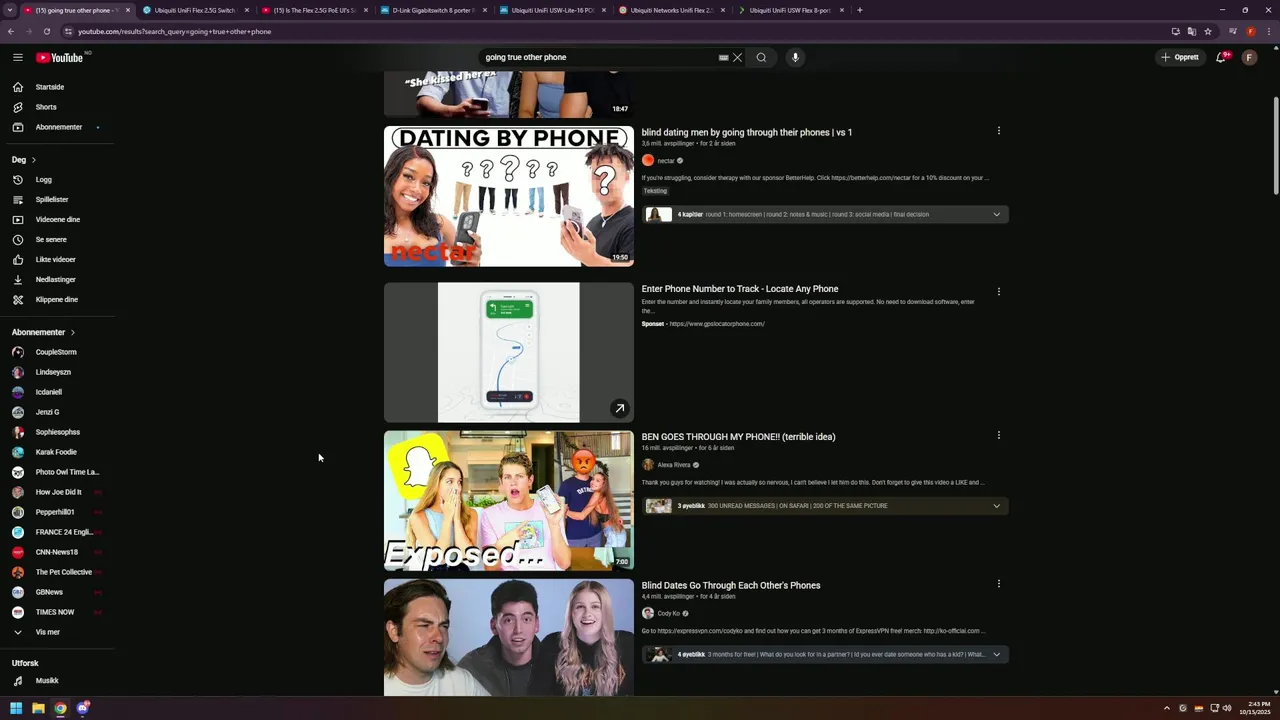Image resolution: width=1280 pixels, height=720 pixels.
Task: Switch to Ubiquiti UniFi USW Flex 8-port tab
Action: pos(789,10)
